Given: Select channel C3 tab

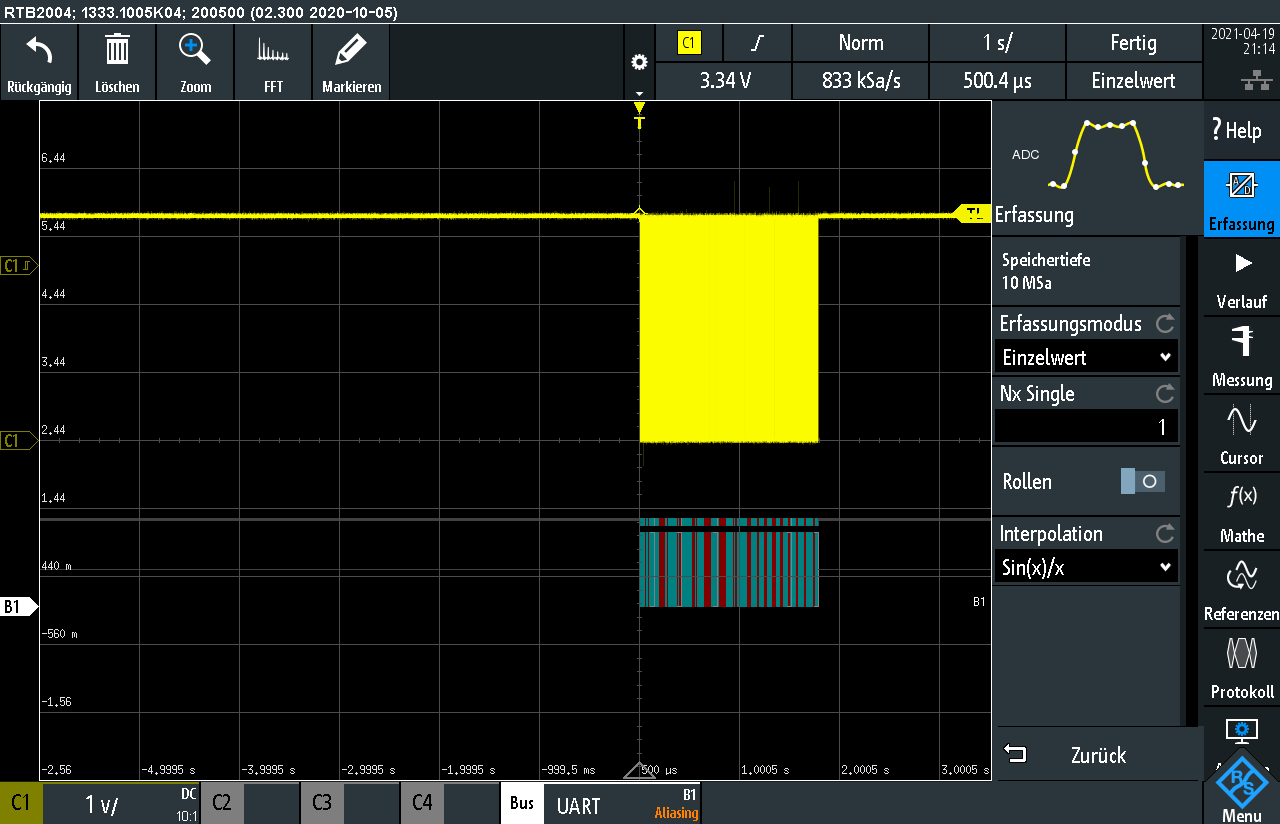Looking at the screenshot, I should pos(321,803).
